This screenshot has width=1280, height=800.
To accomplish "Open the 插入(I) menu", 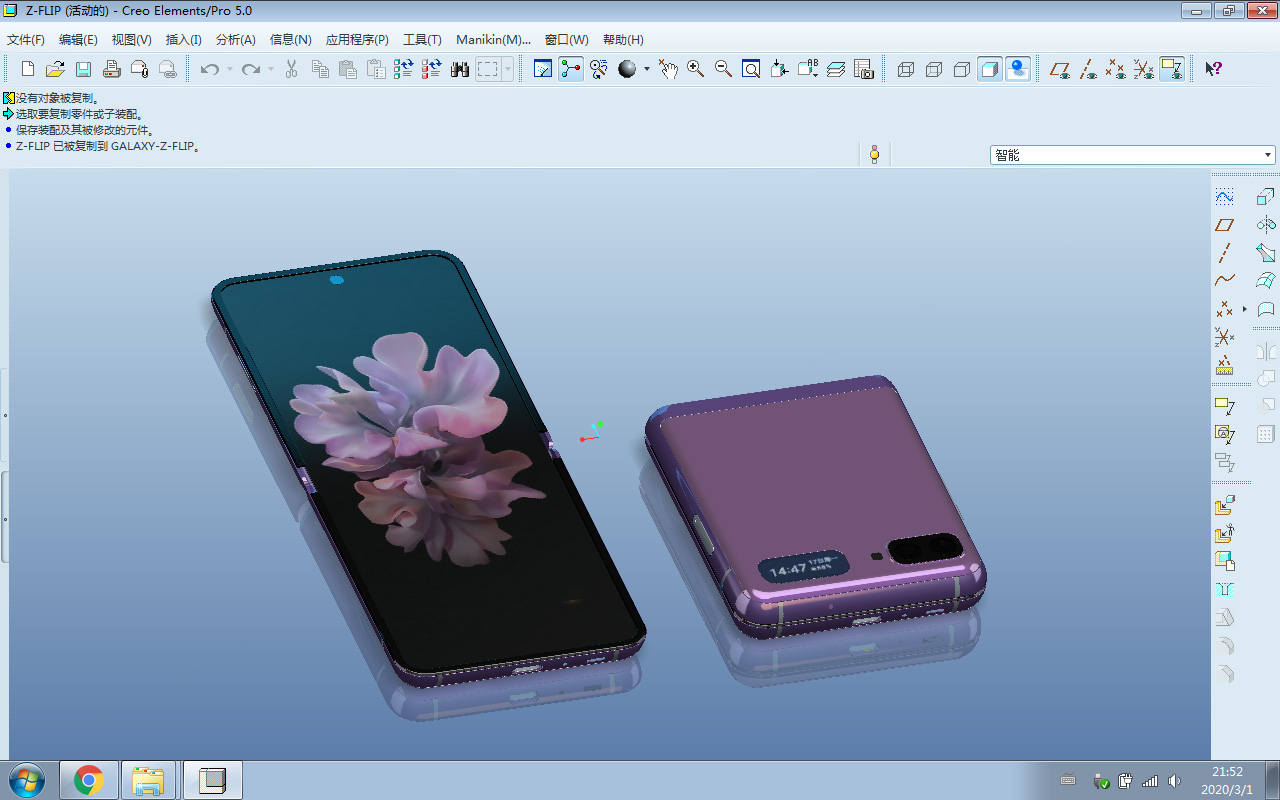I will click(184, 40).
